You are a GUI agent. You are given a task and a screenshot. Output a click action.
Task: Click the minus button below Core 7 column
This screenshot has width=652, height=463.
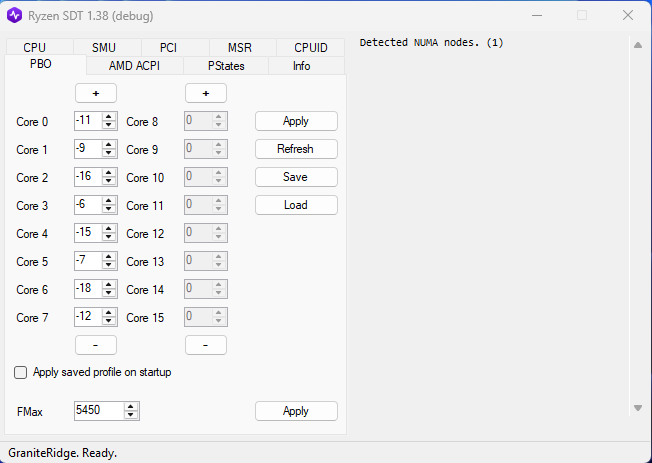(96, 345)
